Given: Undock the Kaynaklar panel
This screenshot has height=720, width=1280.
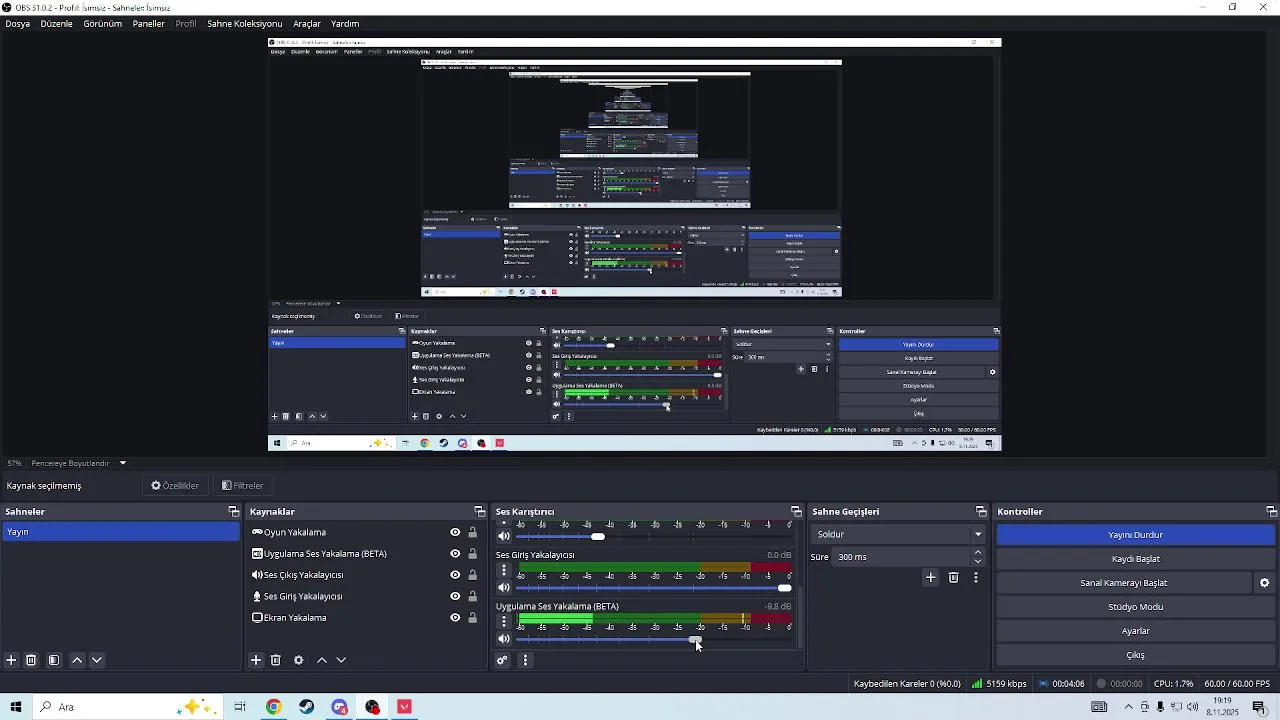Looking at the screenshot, I should (479, 512).
